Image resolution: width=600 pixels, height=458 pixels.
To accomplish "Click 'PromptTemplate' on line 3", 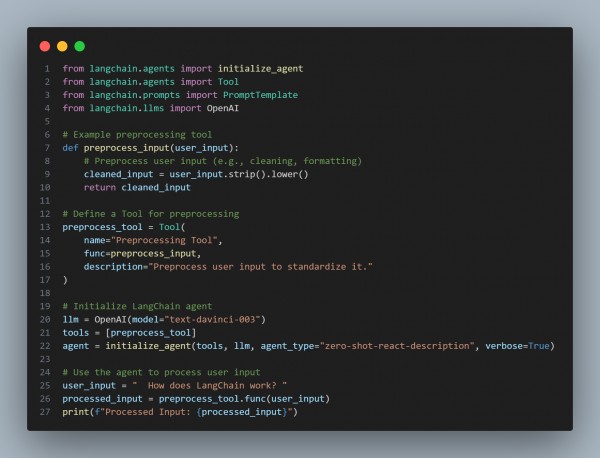I will point(261,95).
